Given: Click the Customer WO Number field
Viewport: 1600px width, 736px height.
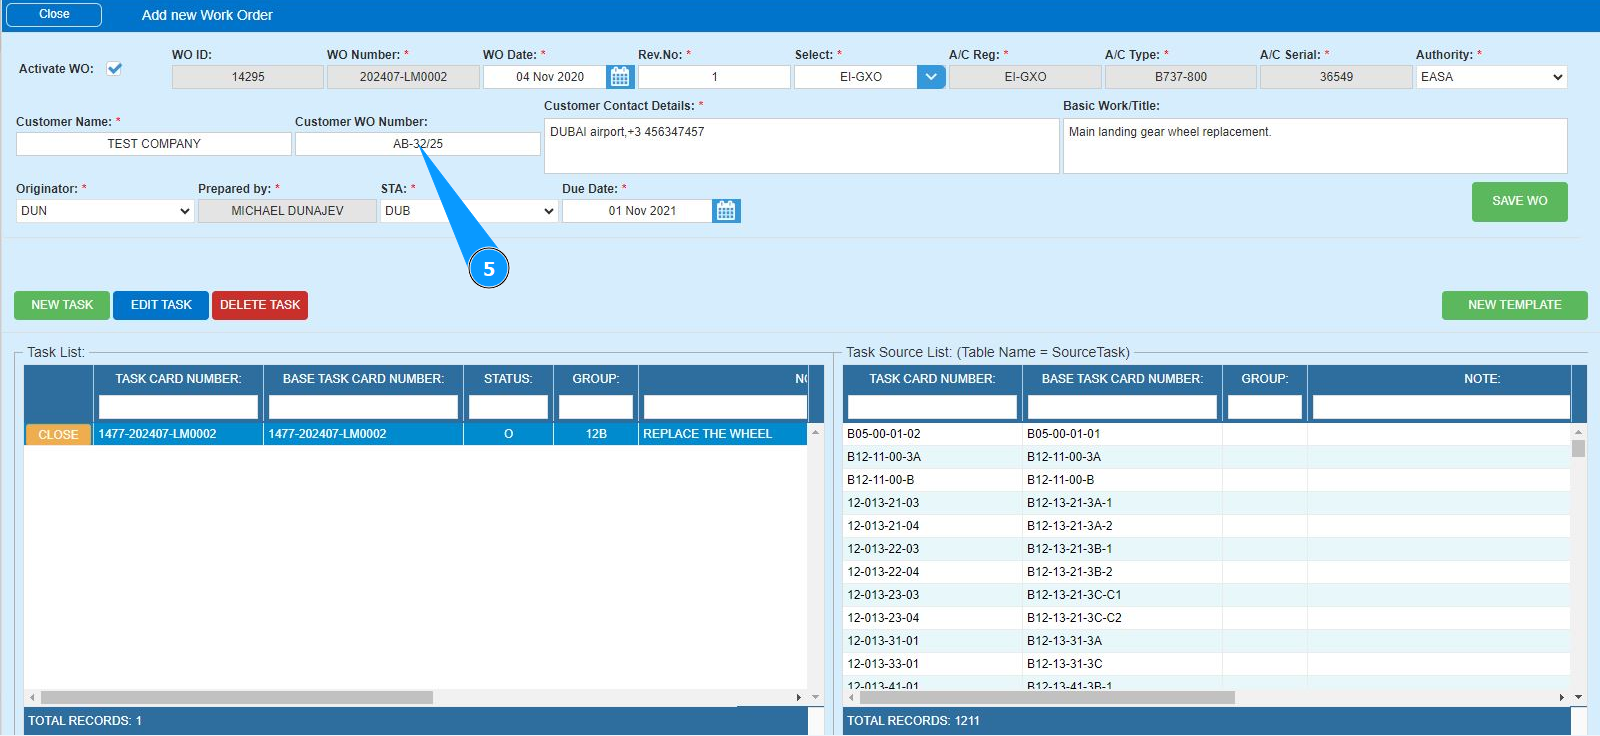Looking at the screenshot, I should [x=418, y=144].
